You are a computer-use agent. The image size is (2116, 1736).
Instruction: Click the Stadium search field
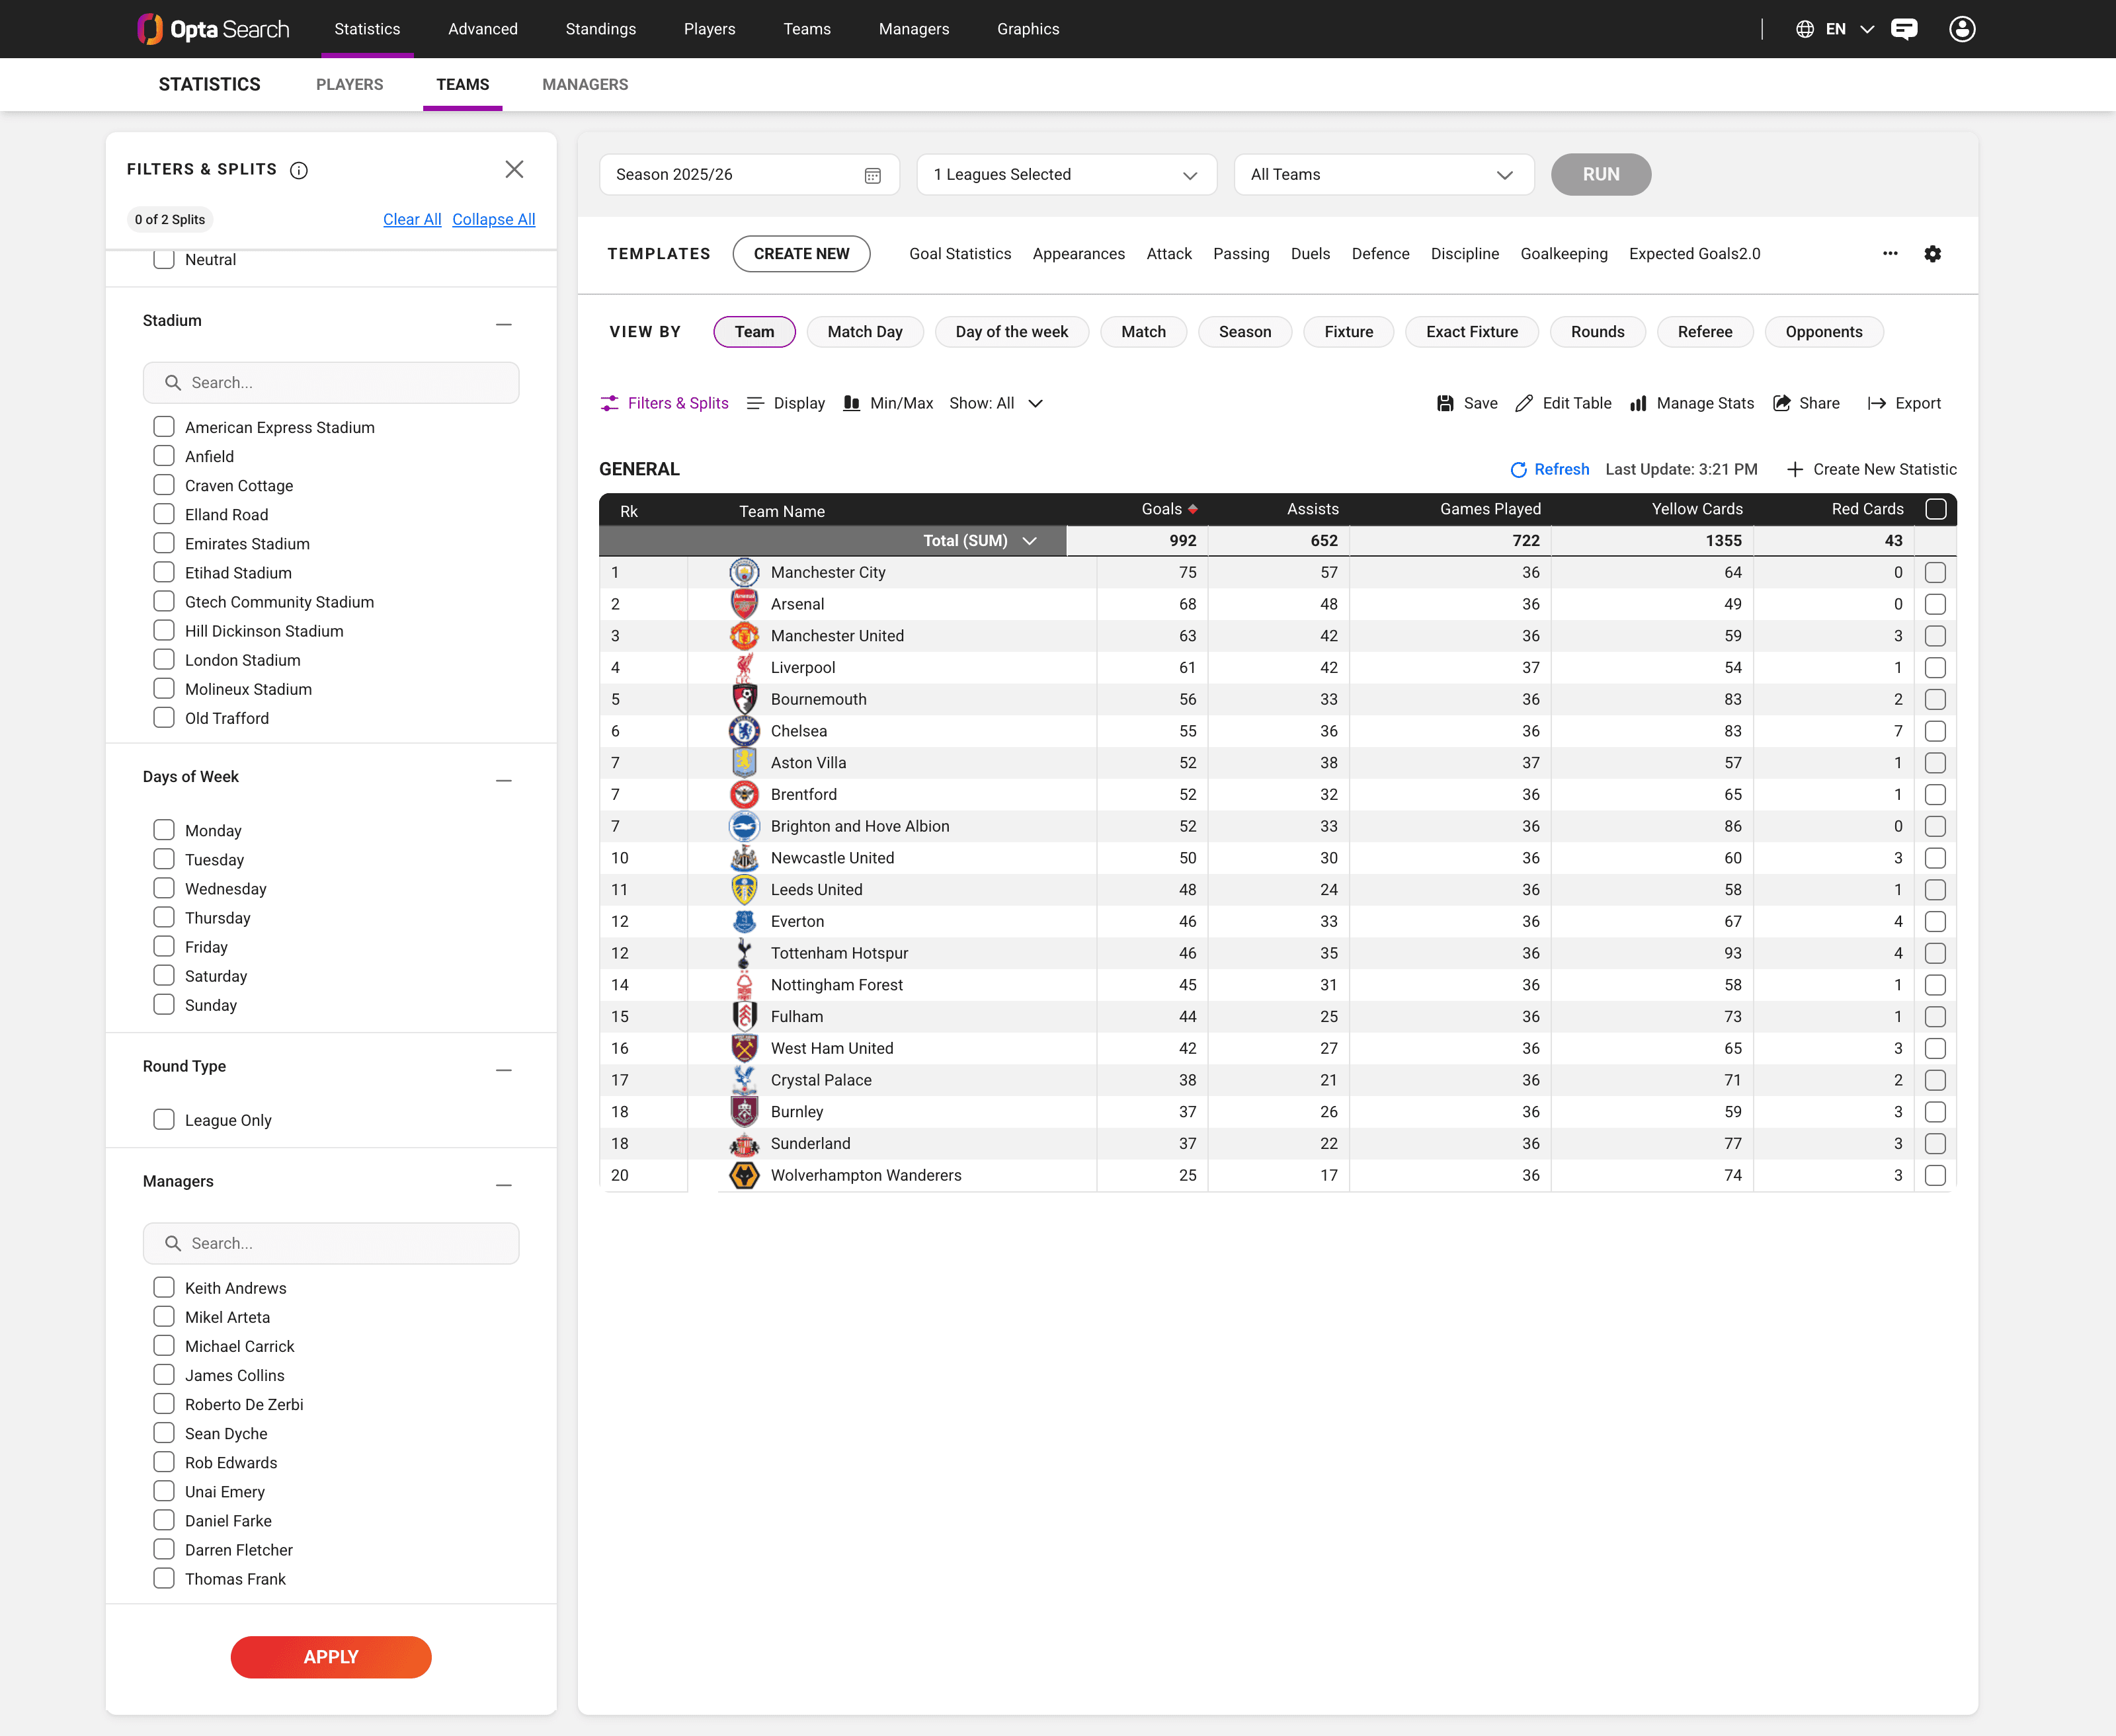coord(331,382)
